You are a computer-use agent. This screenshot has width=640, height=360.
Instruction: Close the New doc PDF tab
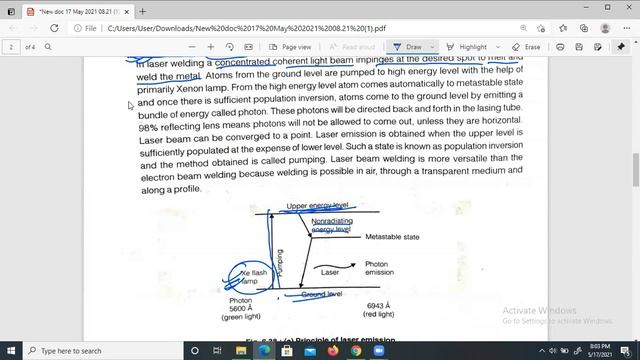[x=127, y=12]
